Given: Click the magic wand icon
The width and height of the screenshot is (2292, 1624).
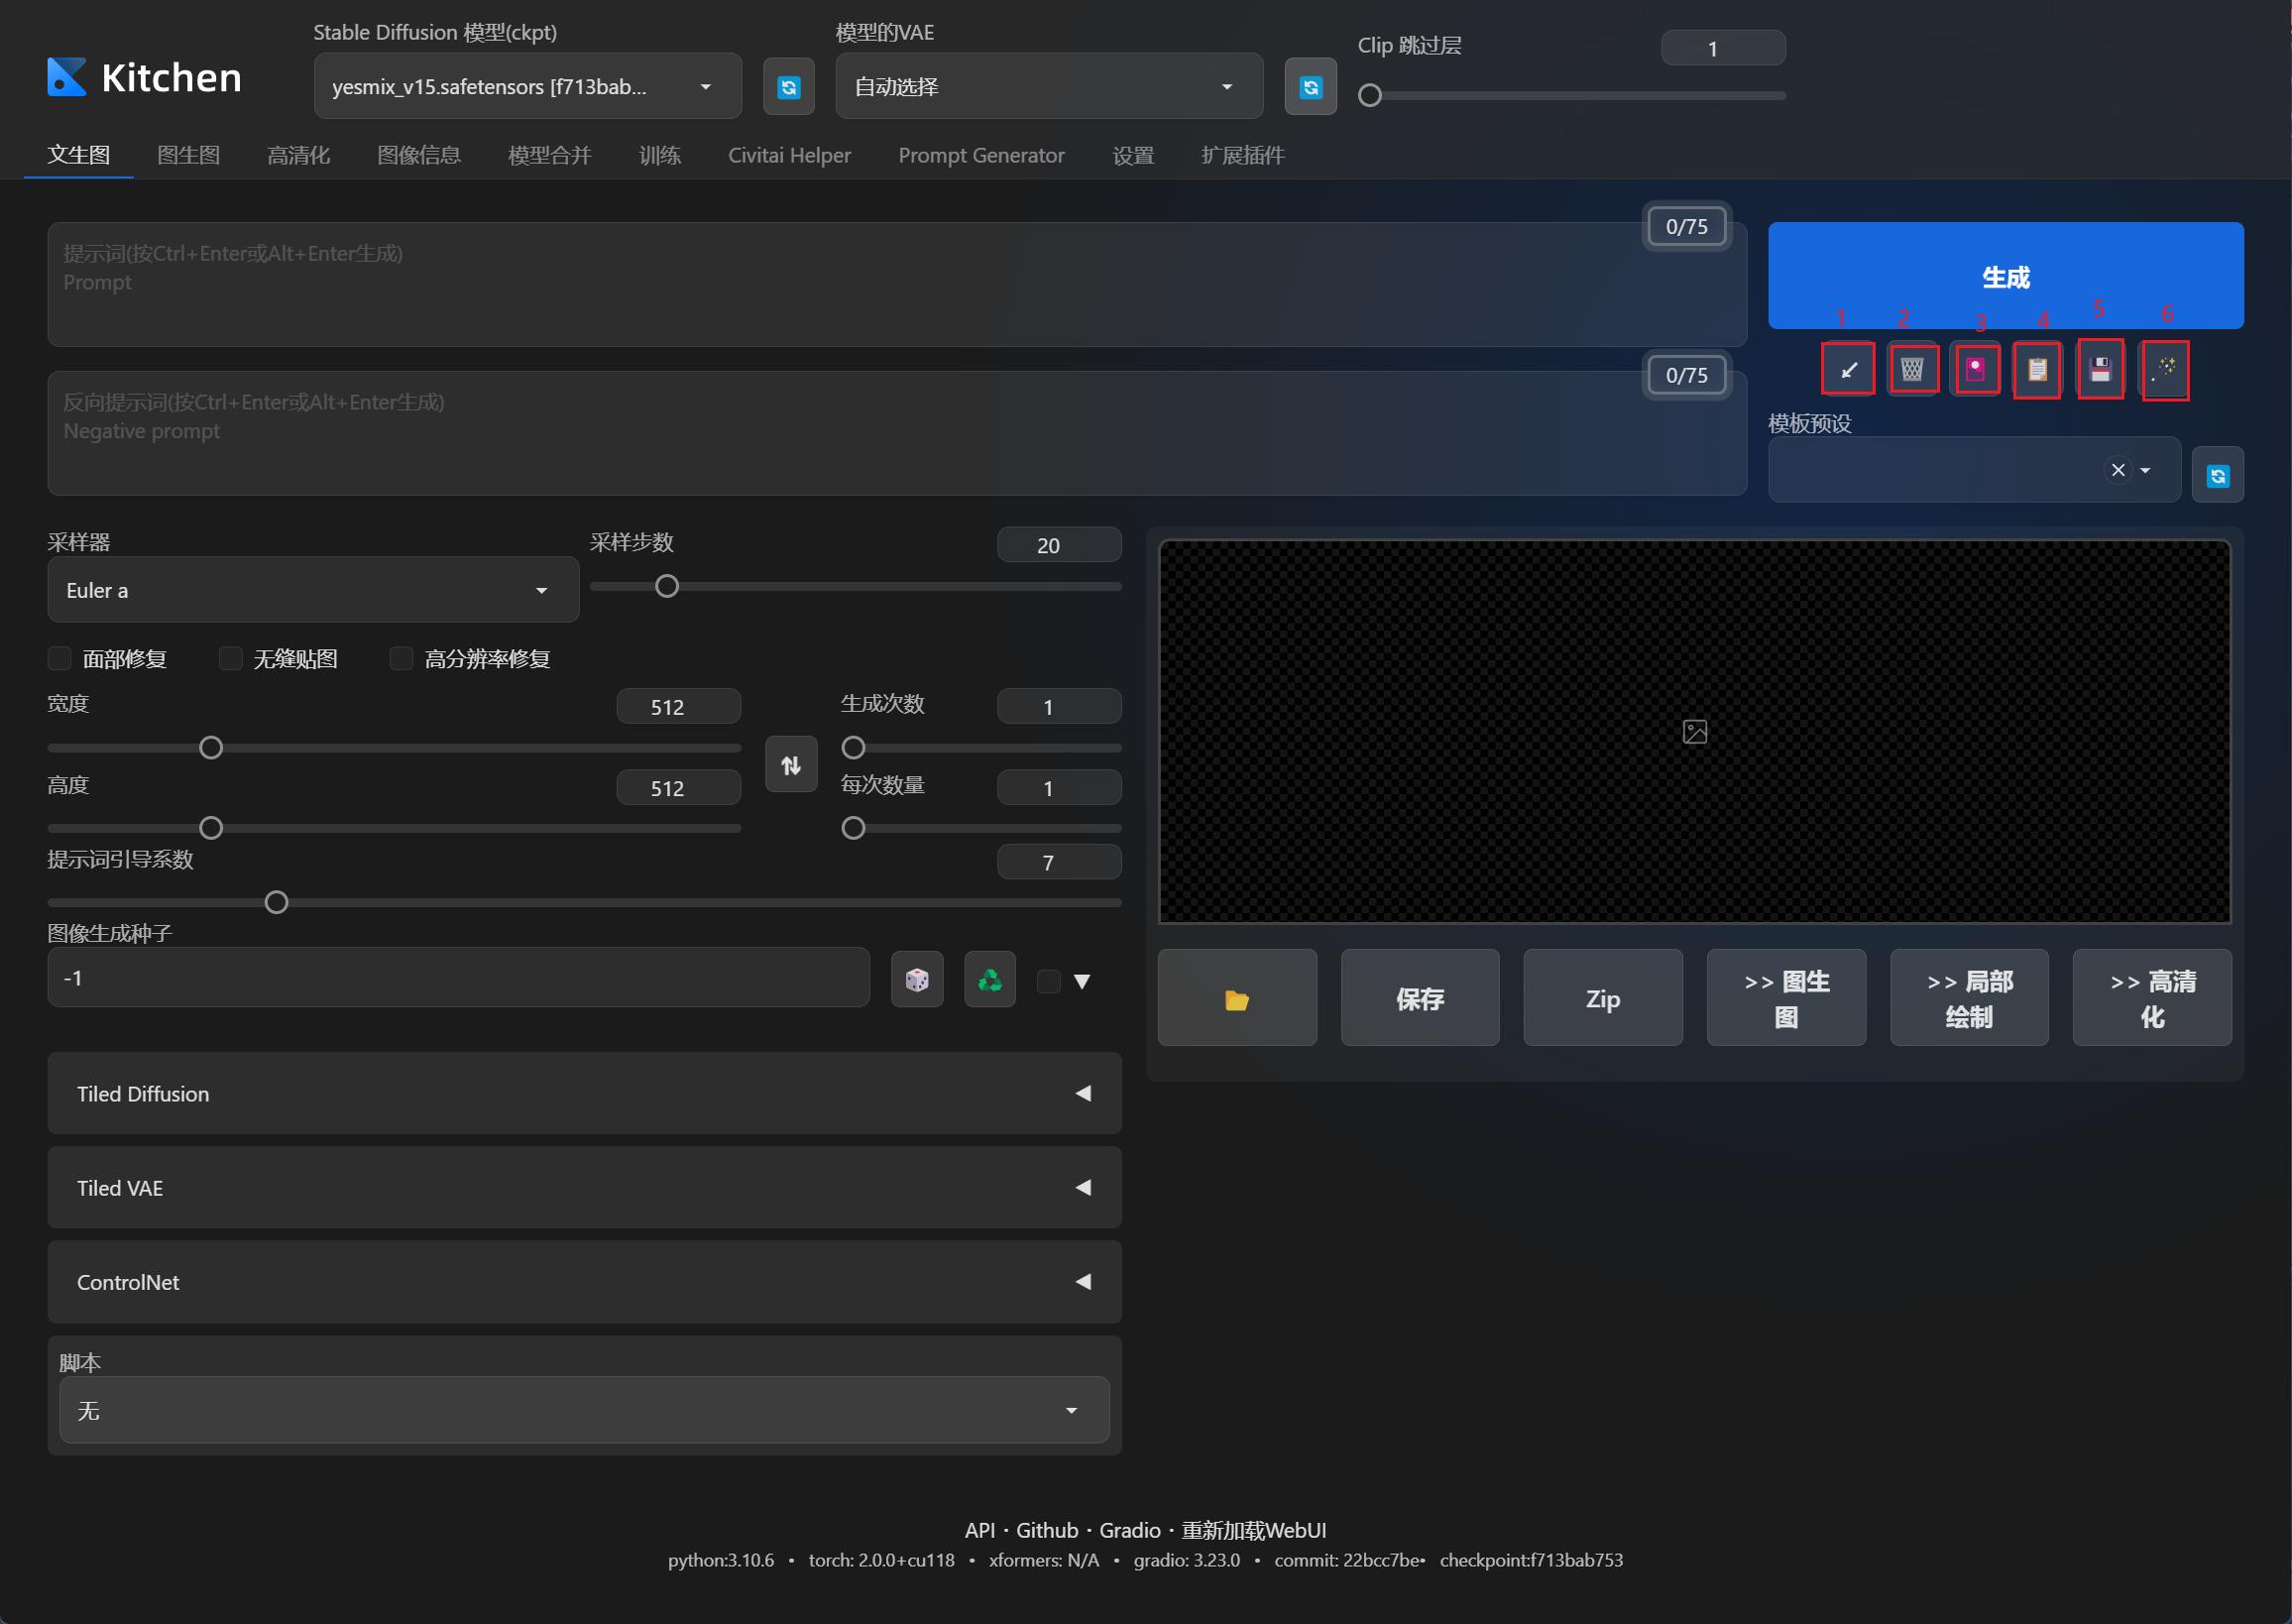Looking at the screenshot, I should [2164, 370].
